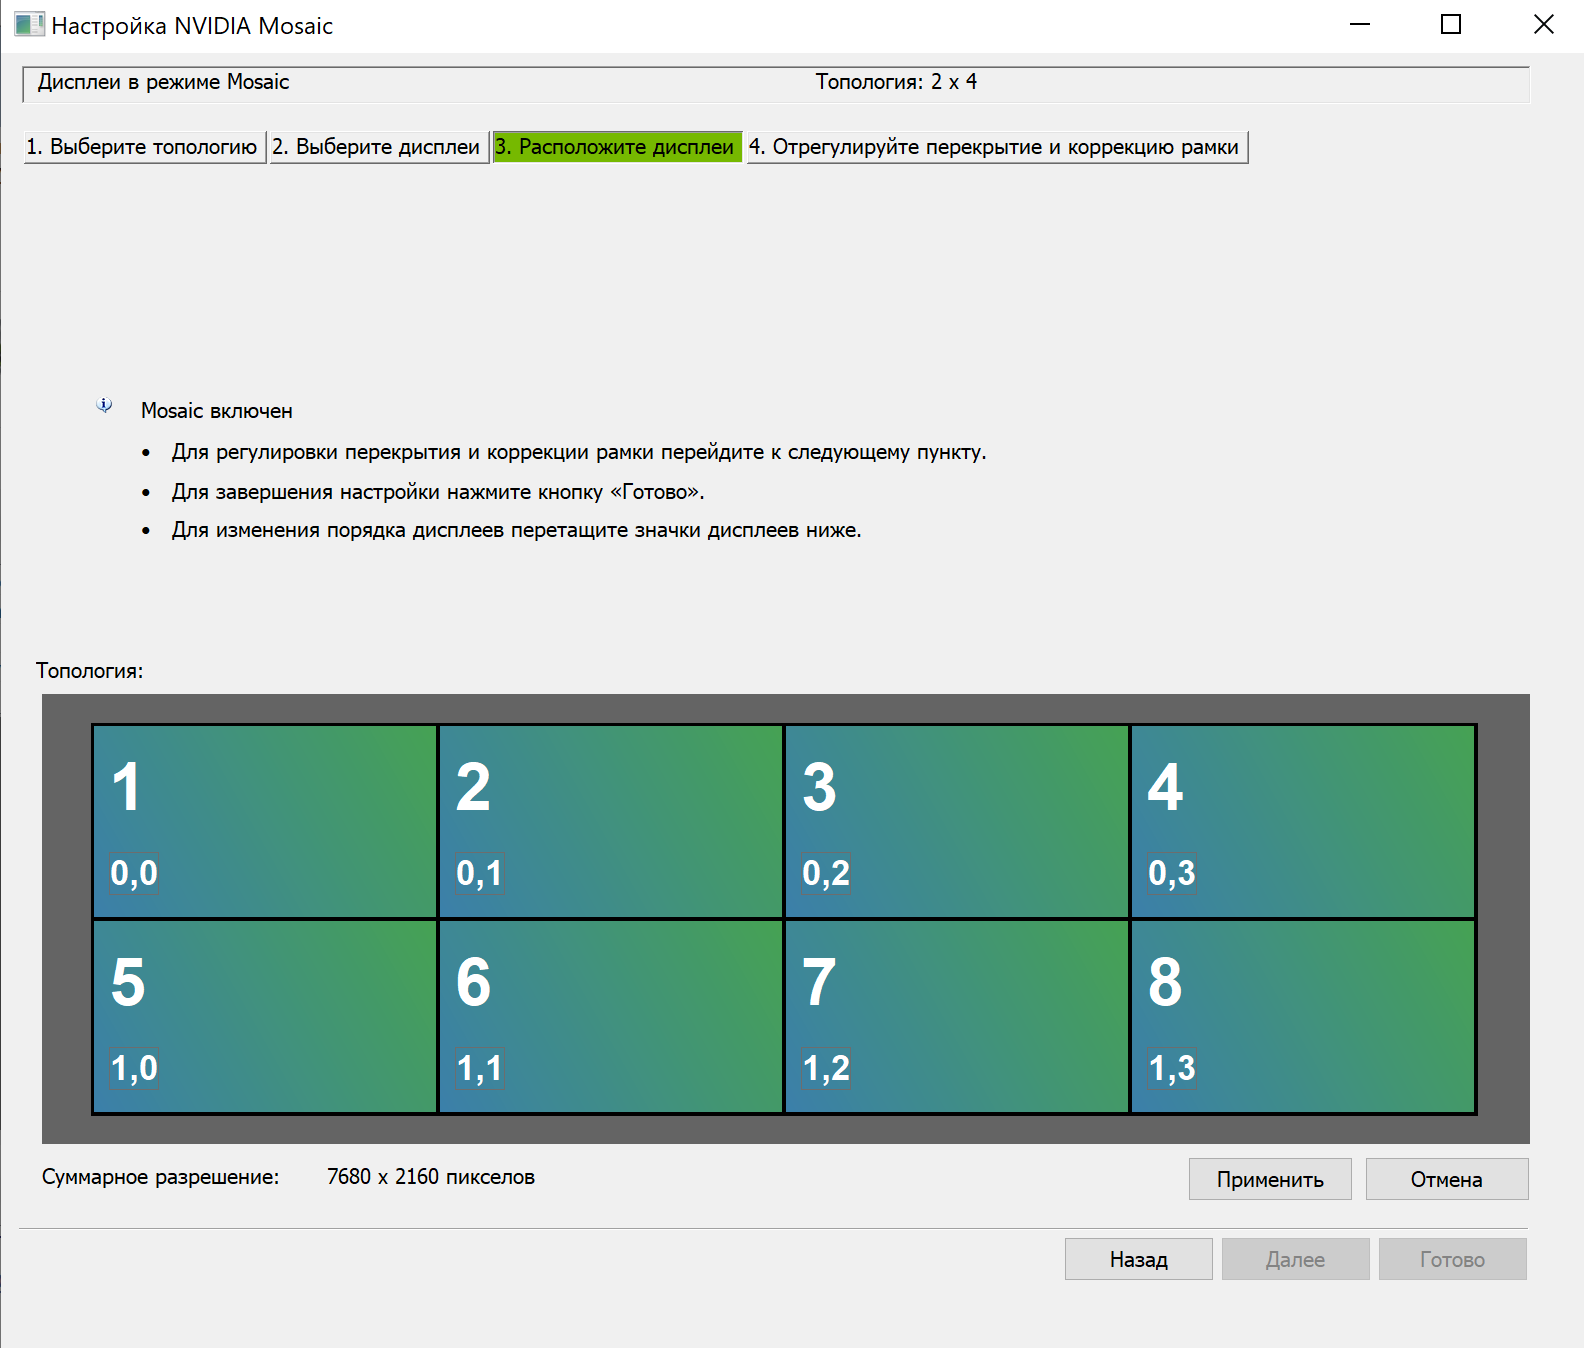Viewport: 1584px width, 1348px height.
Task: Click the Топология: 2 x 4 header text
Action: [x=896, y=82]
